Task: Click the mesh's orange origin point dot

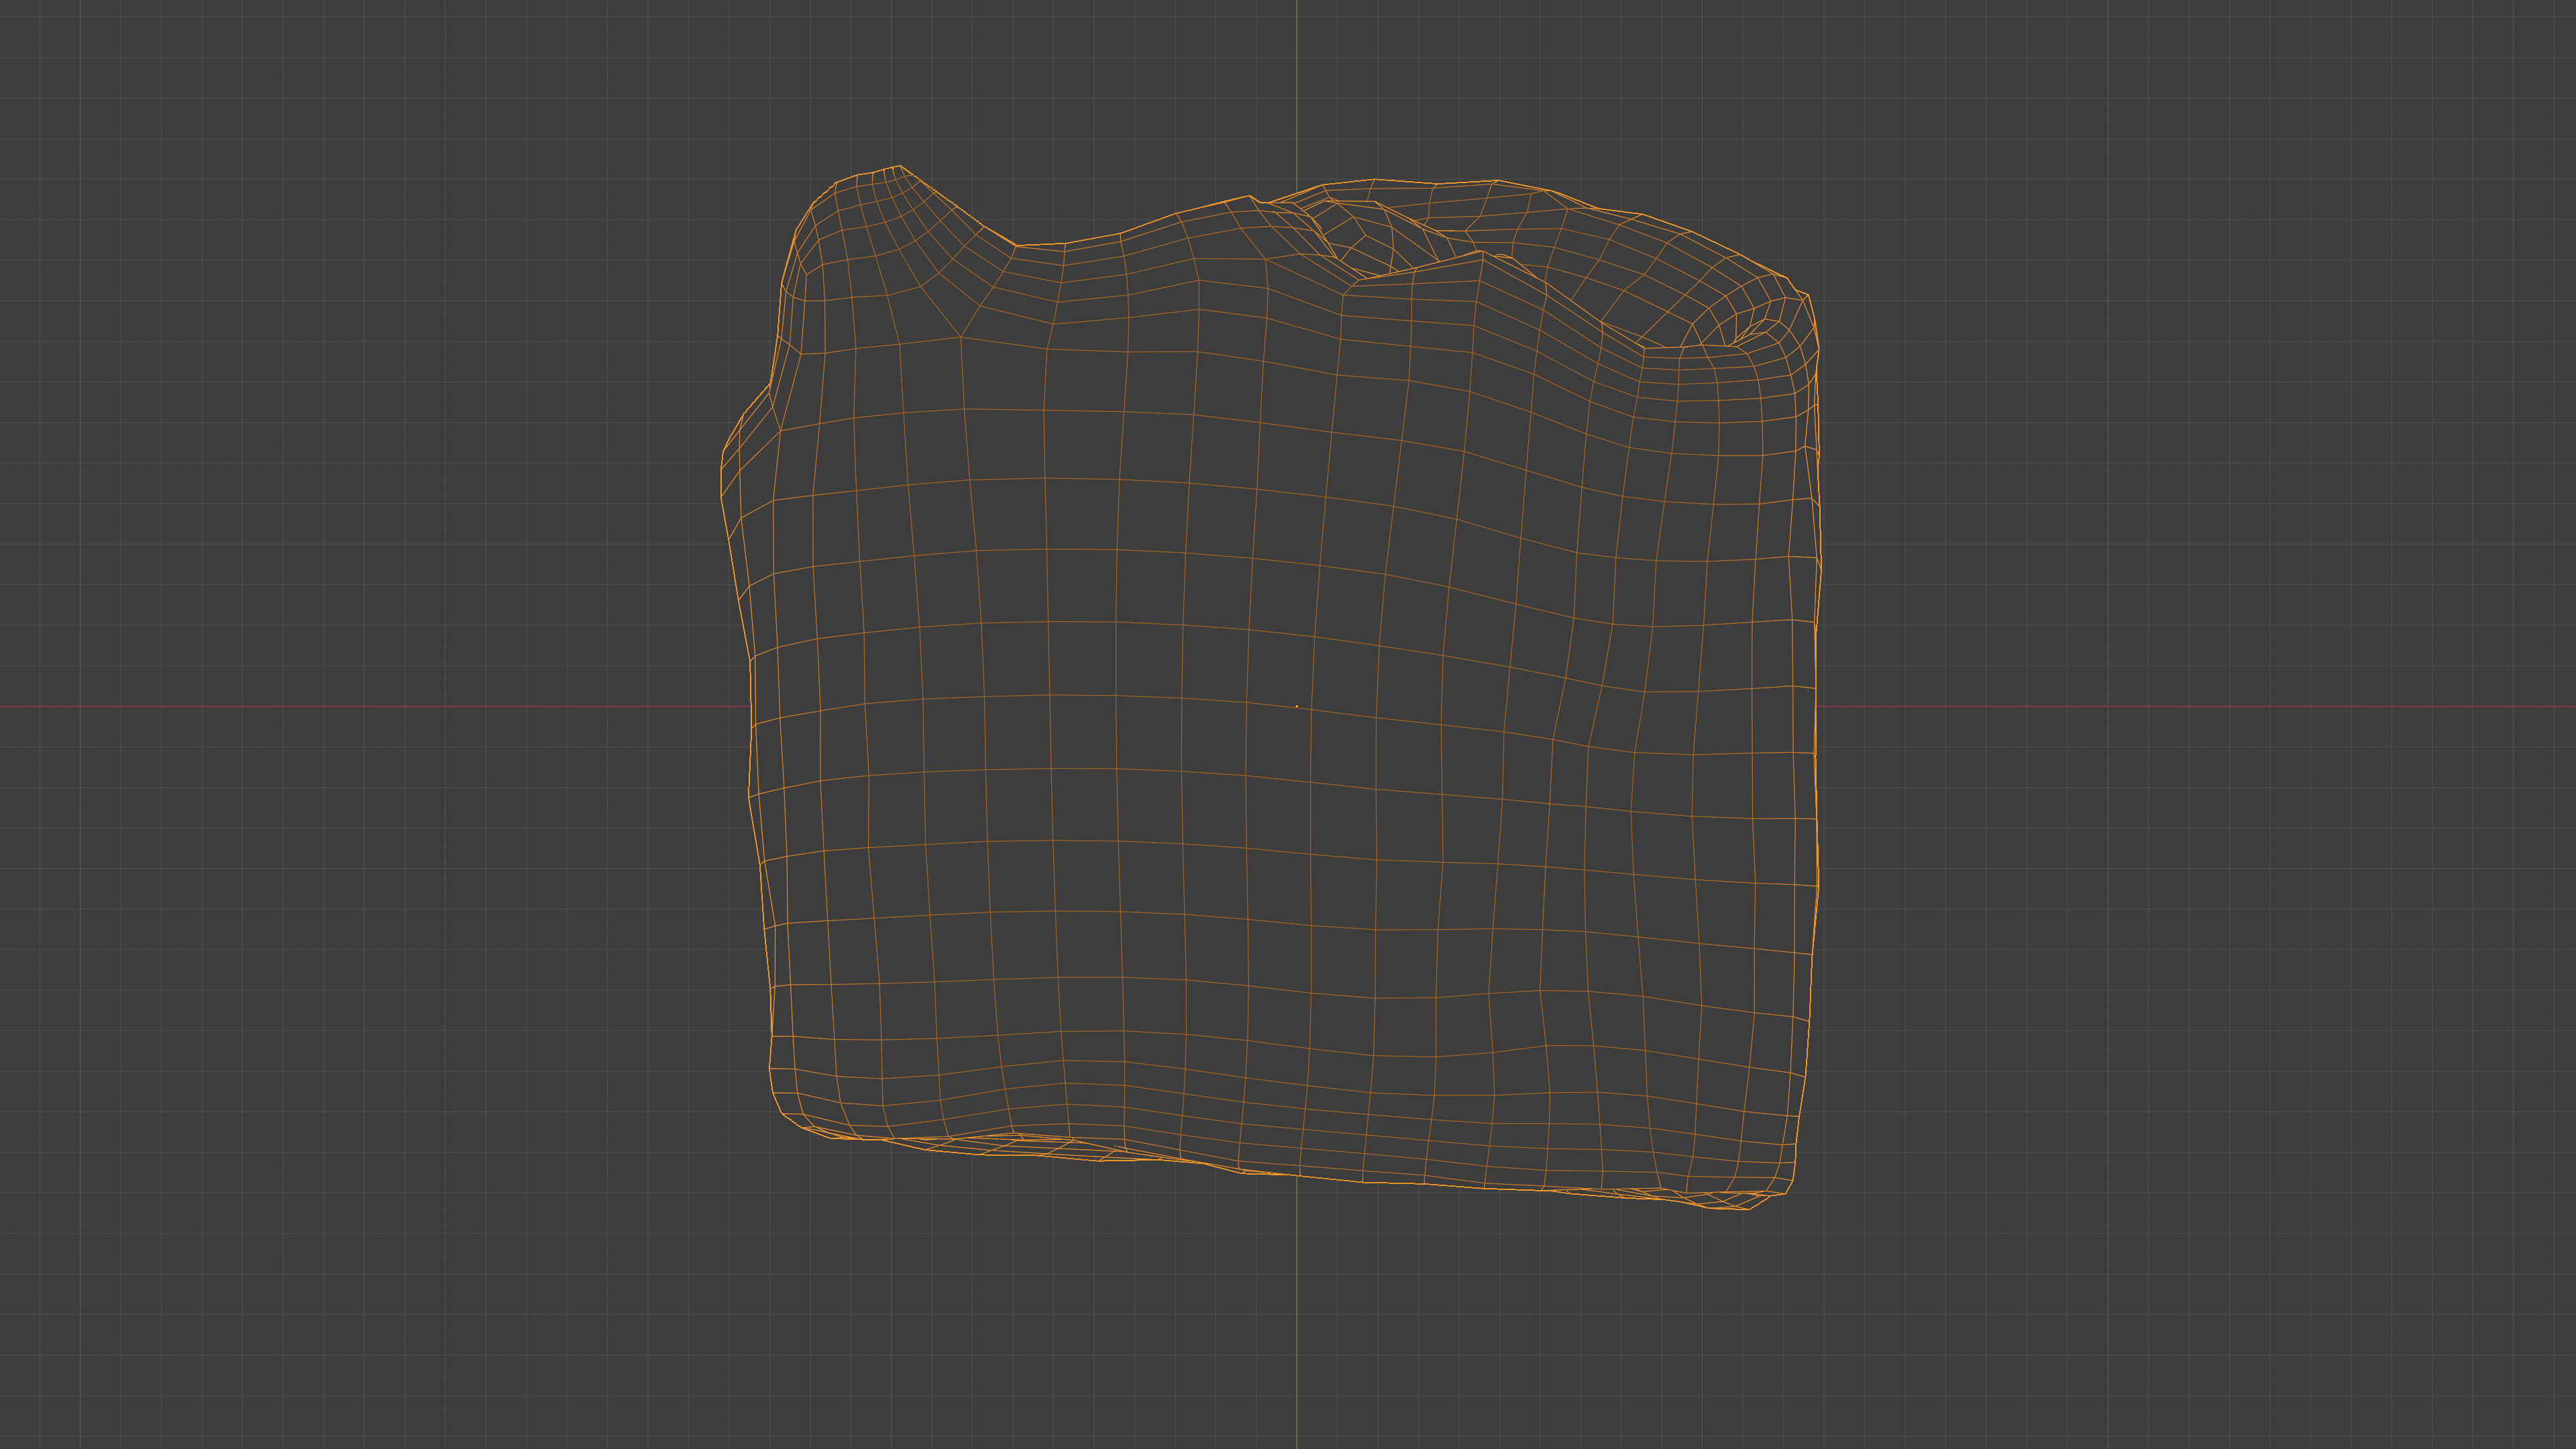Action: 1297,706
